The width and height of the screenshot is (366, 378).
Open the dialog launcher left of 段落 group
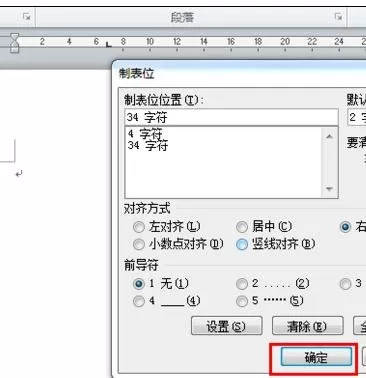click(26, 17)
